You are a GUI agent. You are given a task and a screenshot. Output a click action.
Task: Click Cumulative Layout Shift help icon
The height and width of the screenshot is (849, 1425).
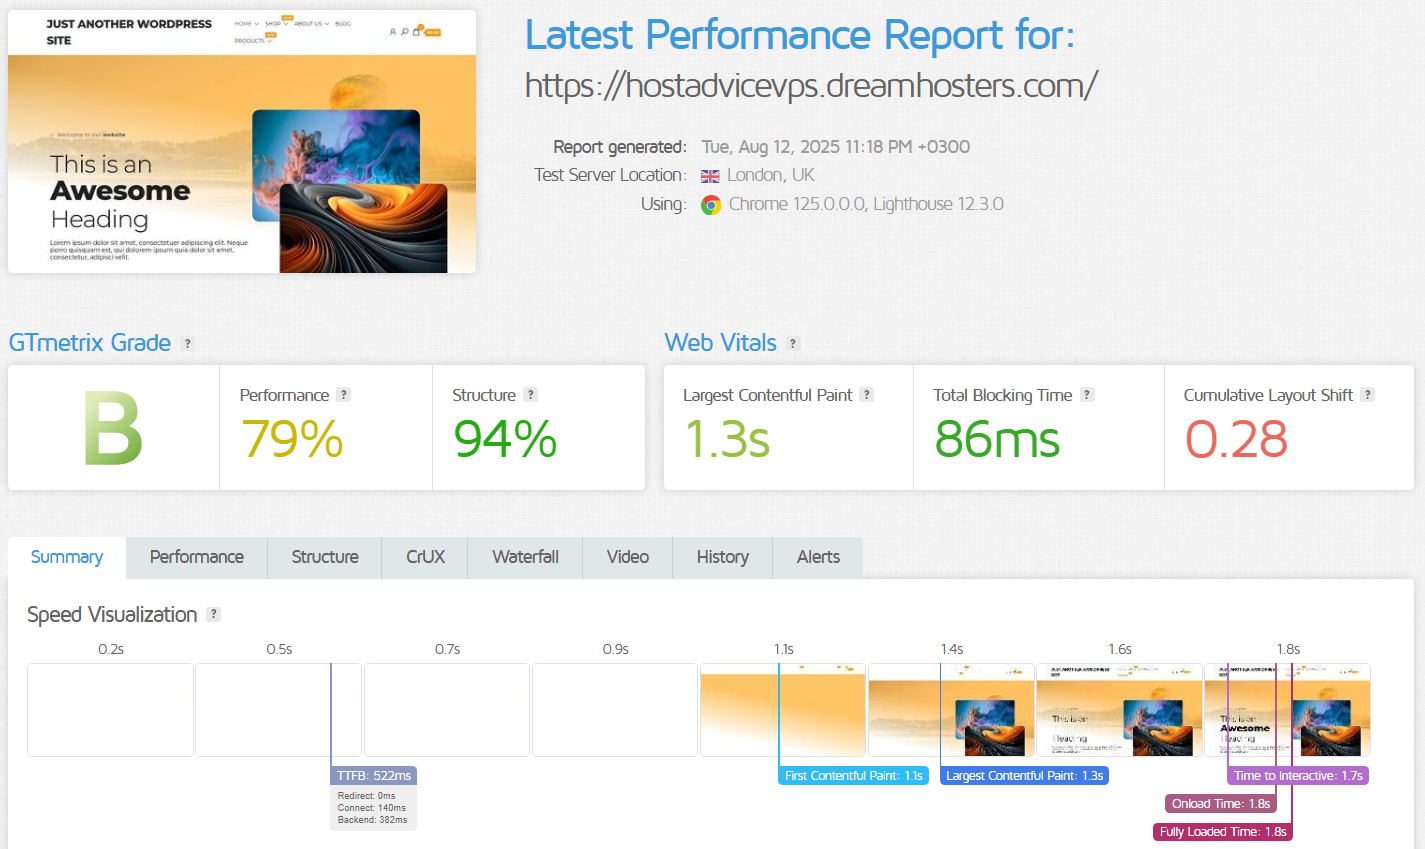(1367, 395)
